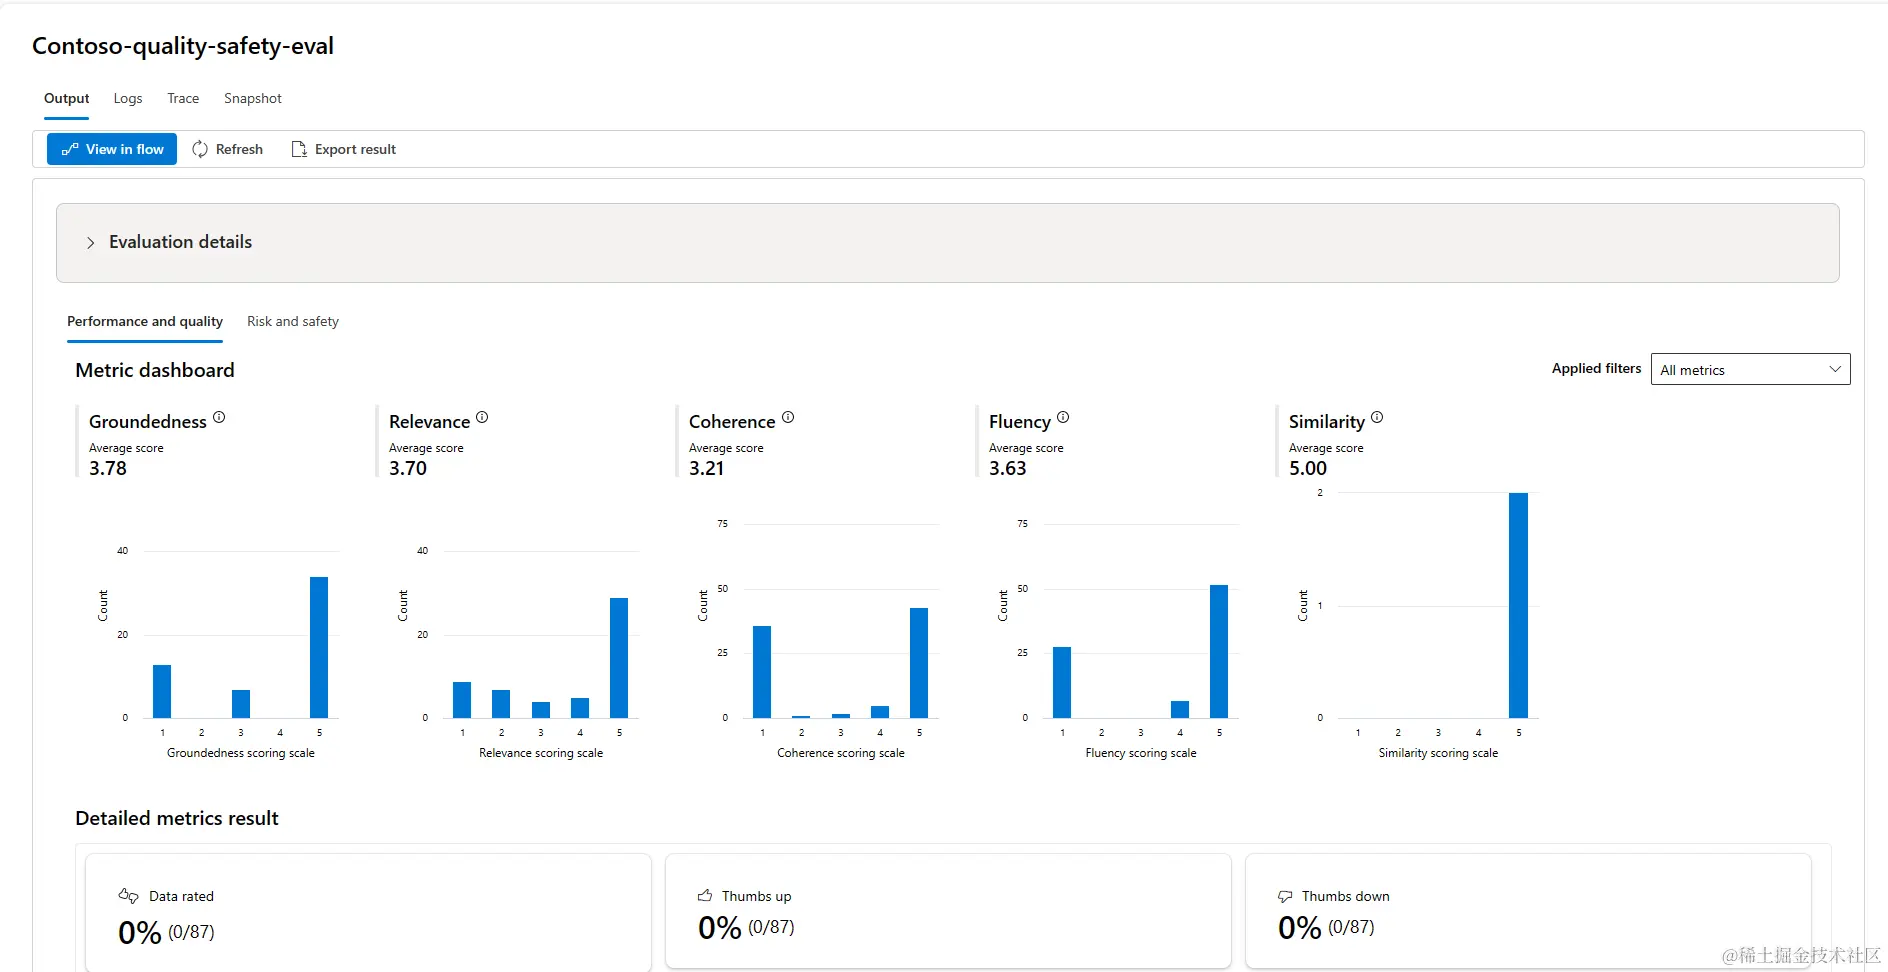The image size is (1888, 972).
Task: Click the Detailed metrics result heading
Action: pyautogui.click(x=177, y=818)
